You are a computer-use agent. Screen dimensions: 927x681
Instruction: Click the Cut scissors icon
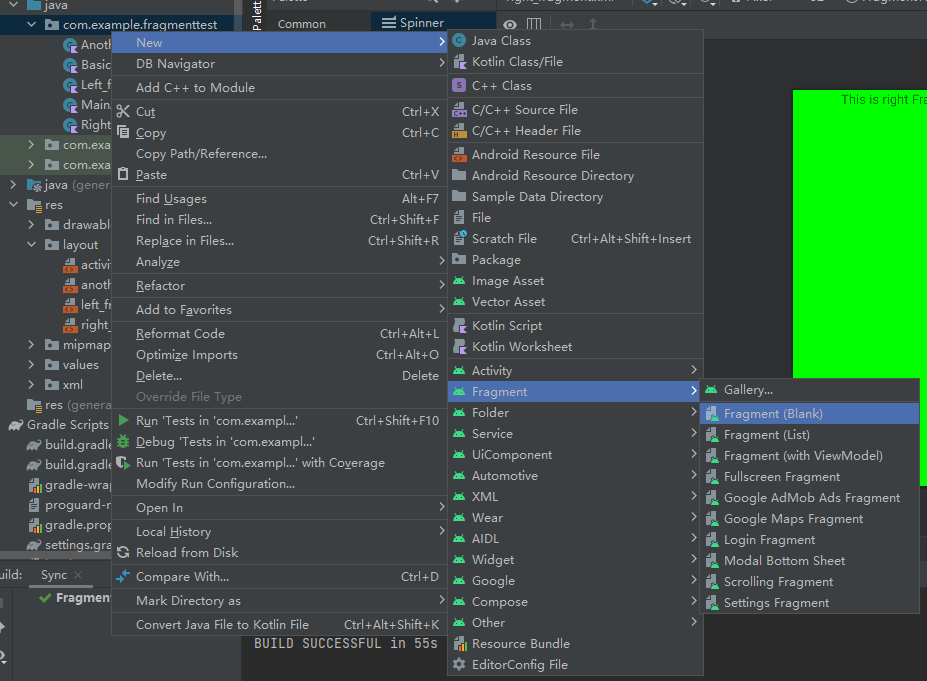click(x=123, y=111)
